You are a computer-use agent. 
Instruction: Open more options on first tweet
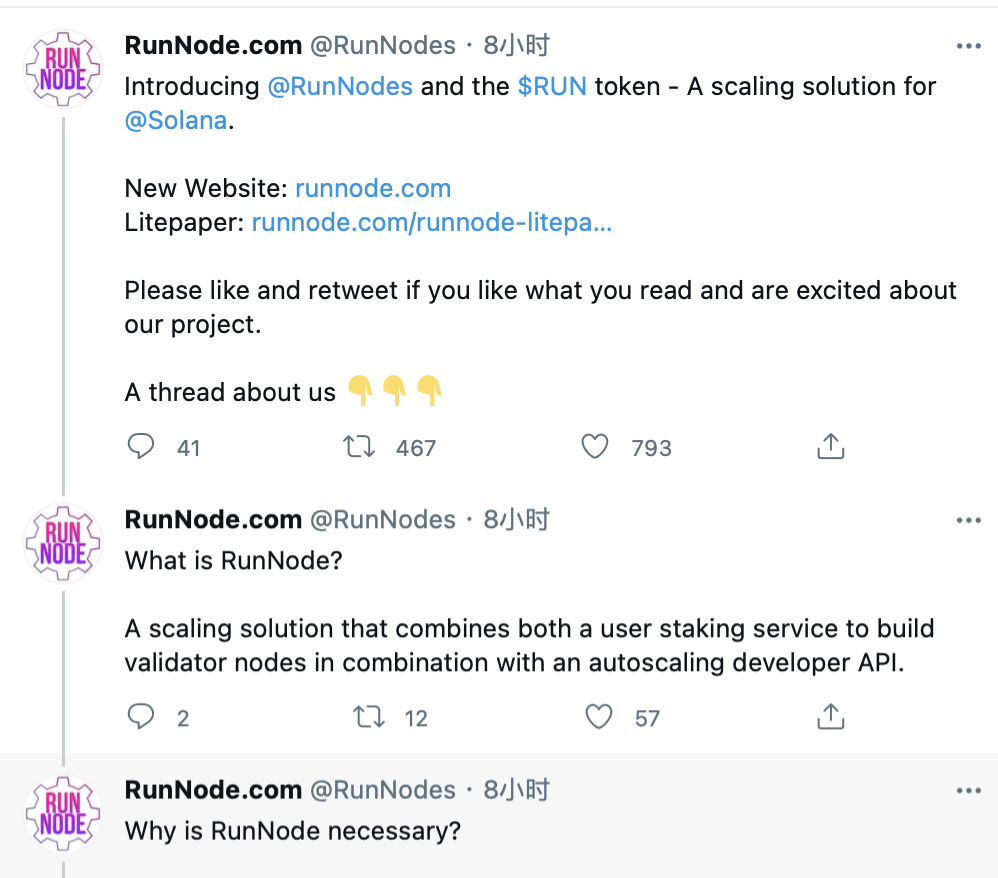click(x=969, y=46)
